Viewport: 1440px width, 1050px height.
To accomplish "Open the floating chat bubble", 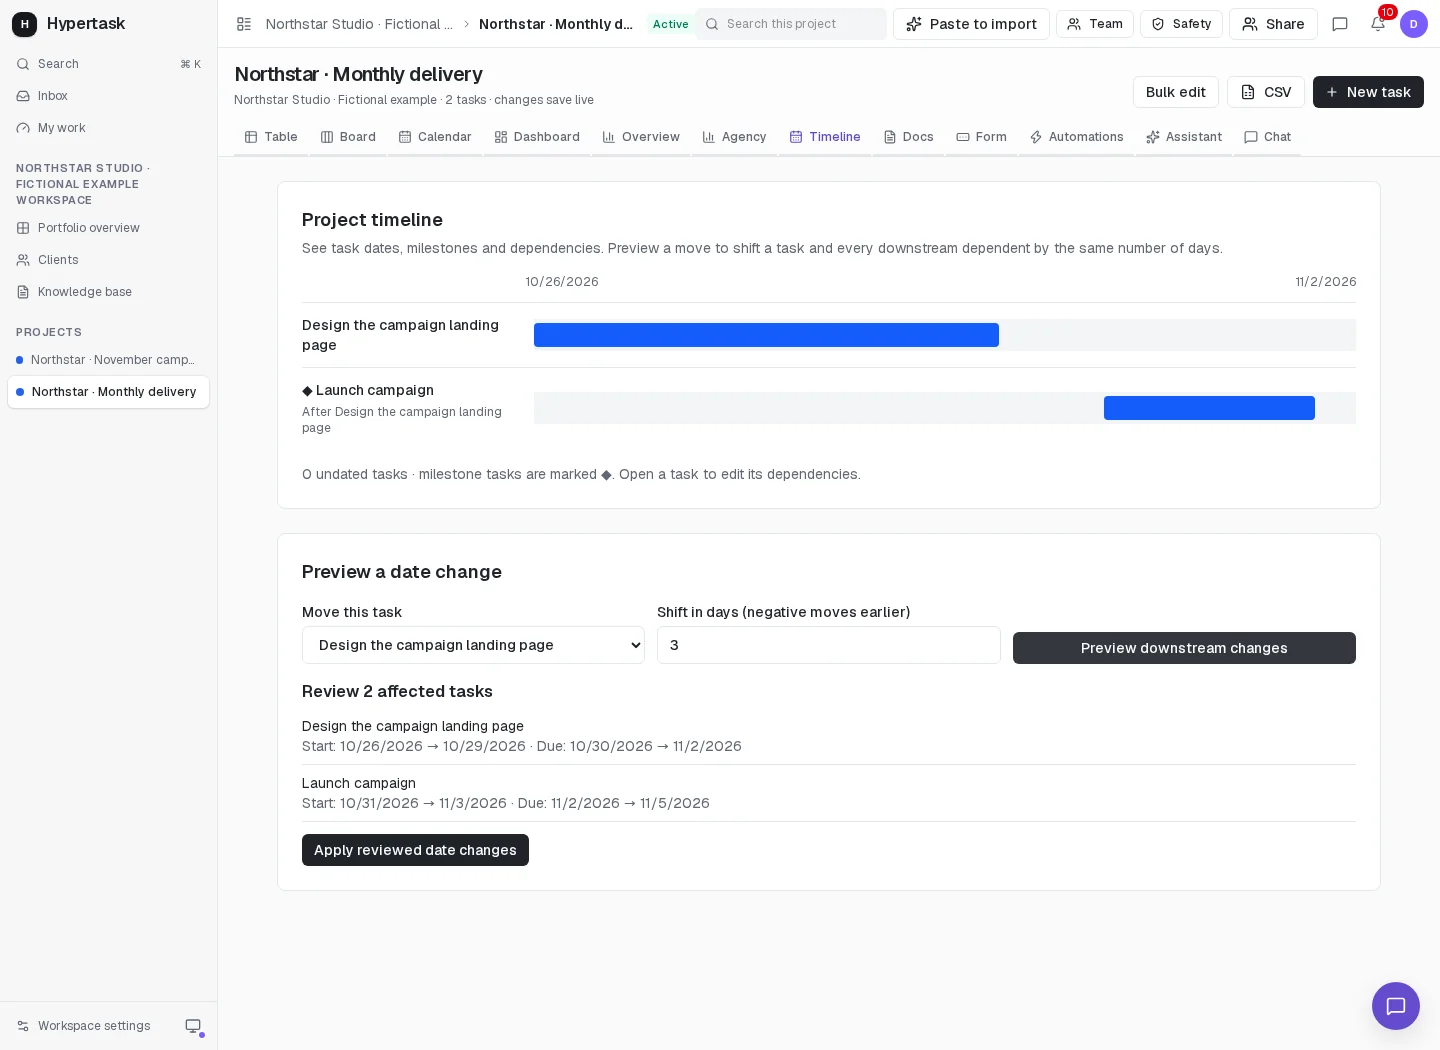I will [1396, 1006].
